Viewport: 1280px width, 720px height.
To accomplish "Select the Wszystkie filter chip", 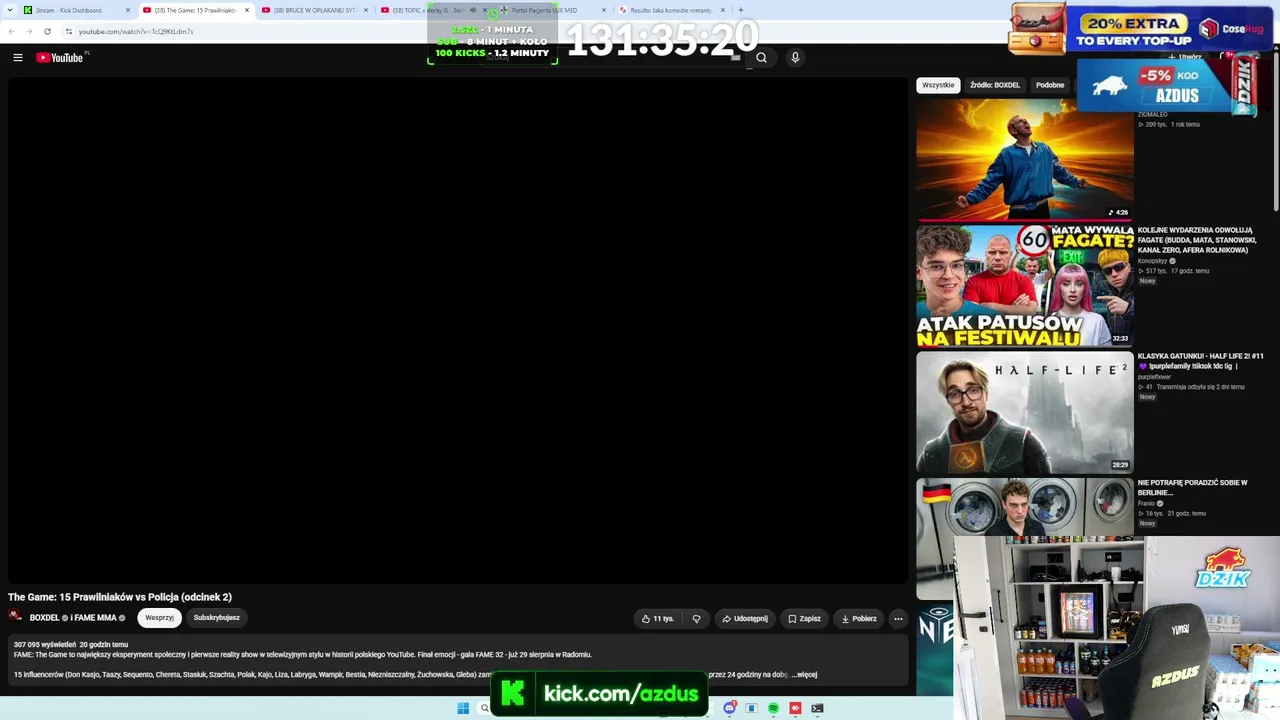I will coord(938,85).
